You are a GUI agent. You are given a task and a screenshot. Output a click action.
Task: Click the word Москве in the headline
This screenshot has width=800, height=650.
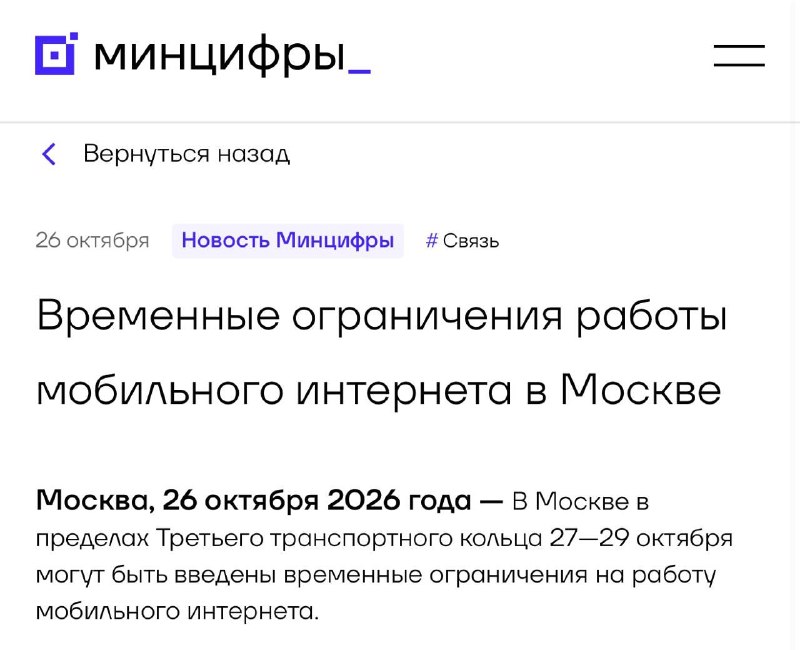coord(641,389)
